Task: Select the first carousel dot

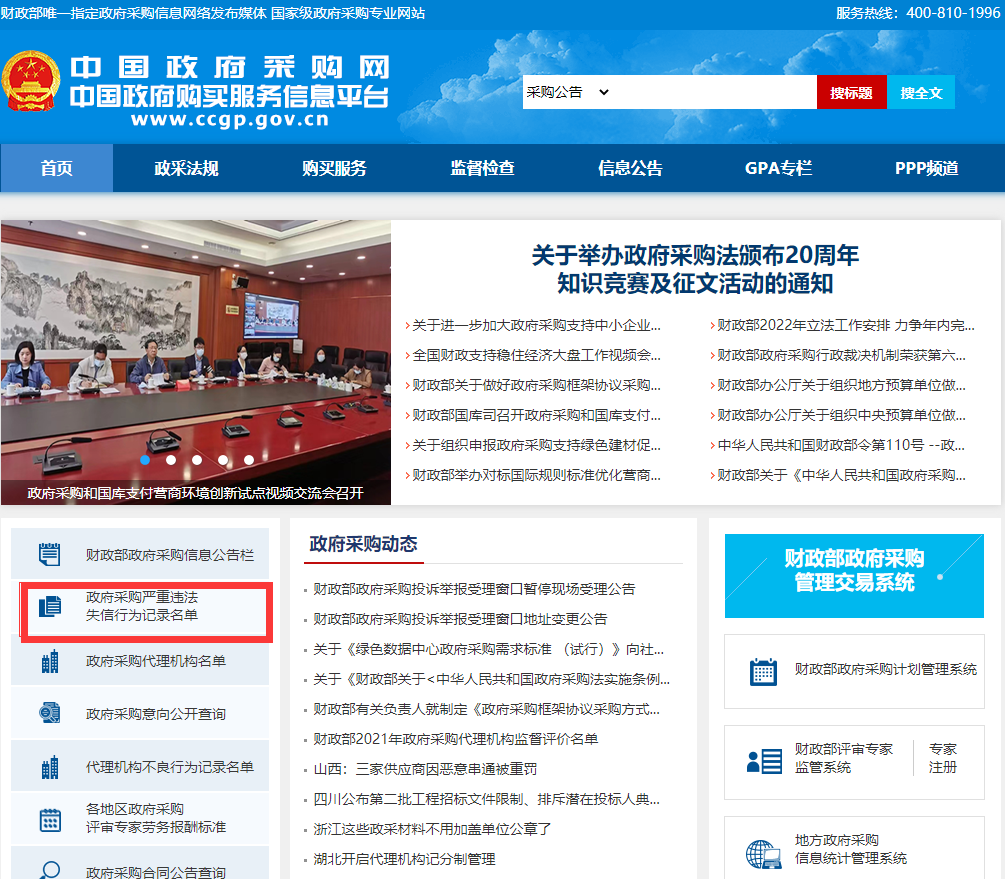Action: [145, 460]
